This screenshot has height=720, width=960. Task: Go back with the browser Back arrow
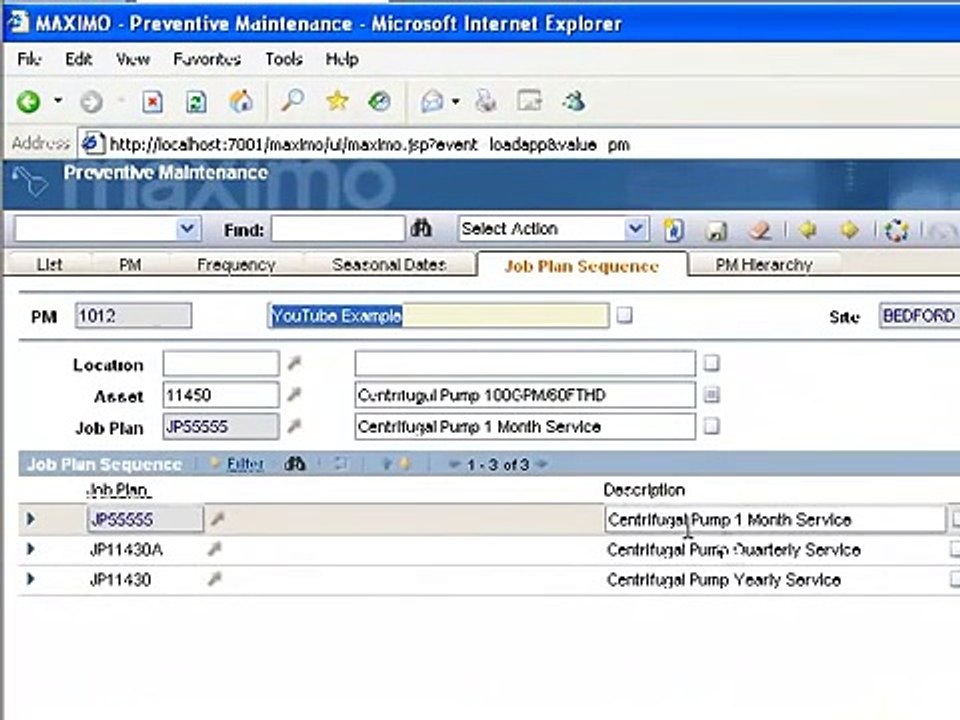point(28,102)
